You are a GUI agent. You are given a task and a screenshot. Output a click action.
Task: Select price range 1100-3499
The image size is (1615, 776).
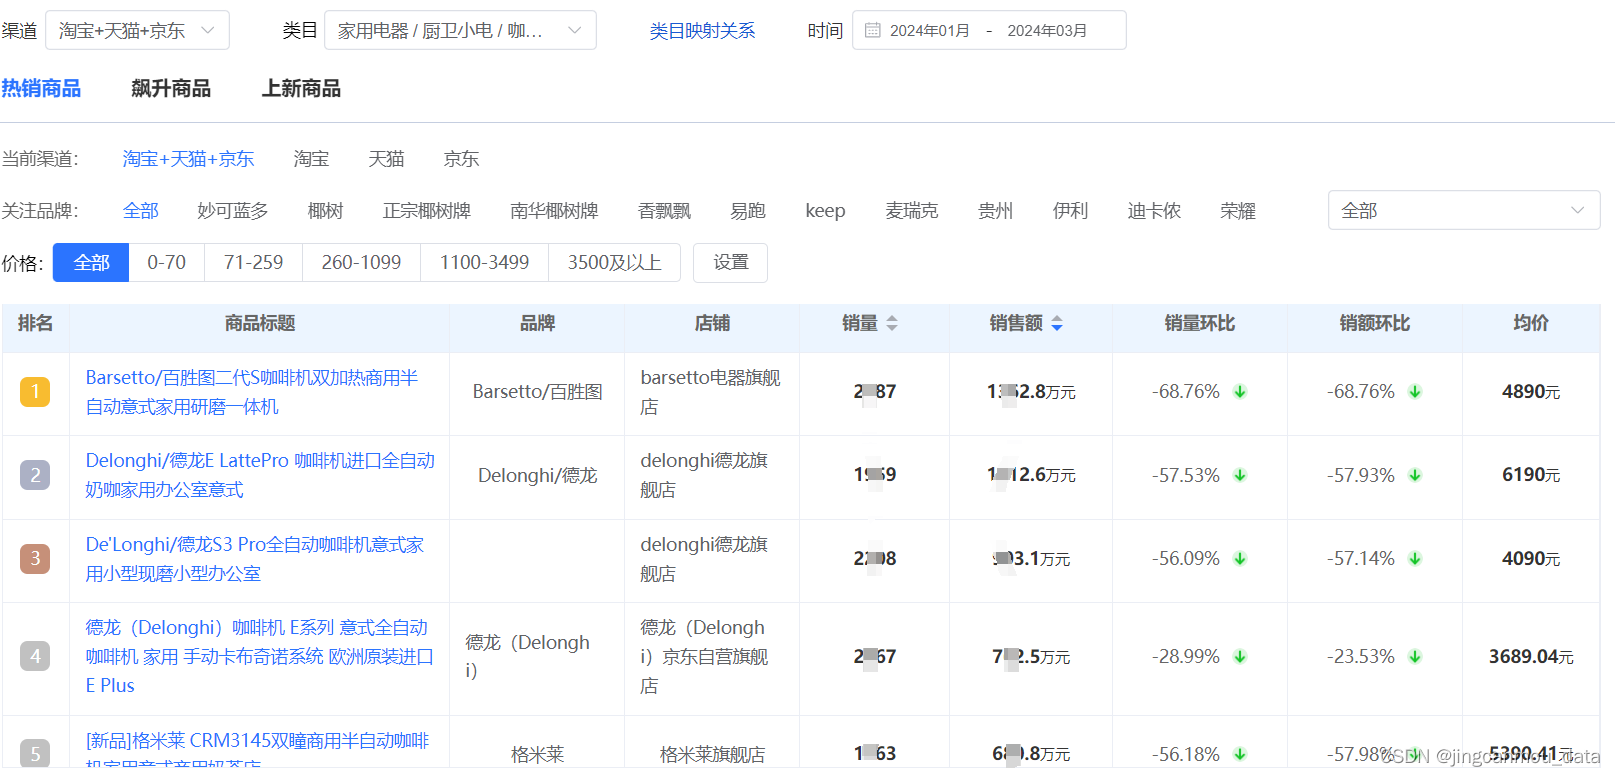(485, 263)
